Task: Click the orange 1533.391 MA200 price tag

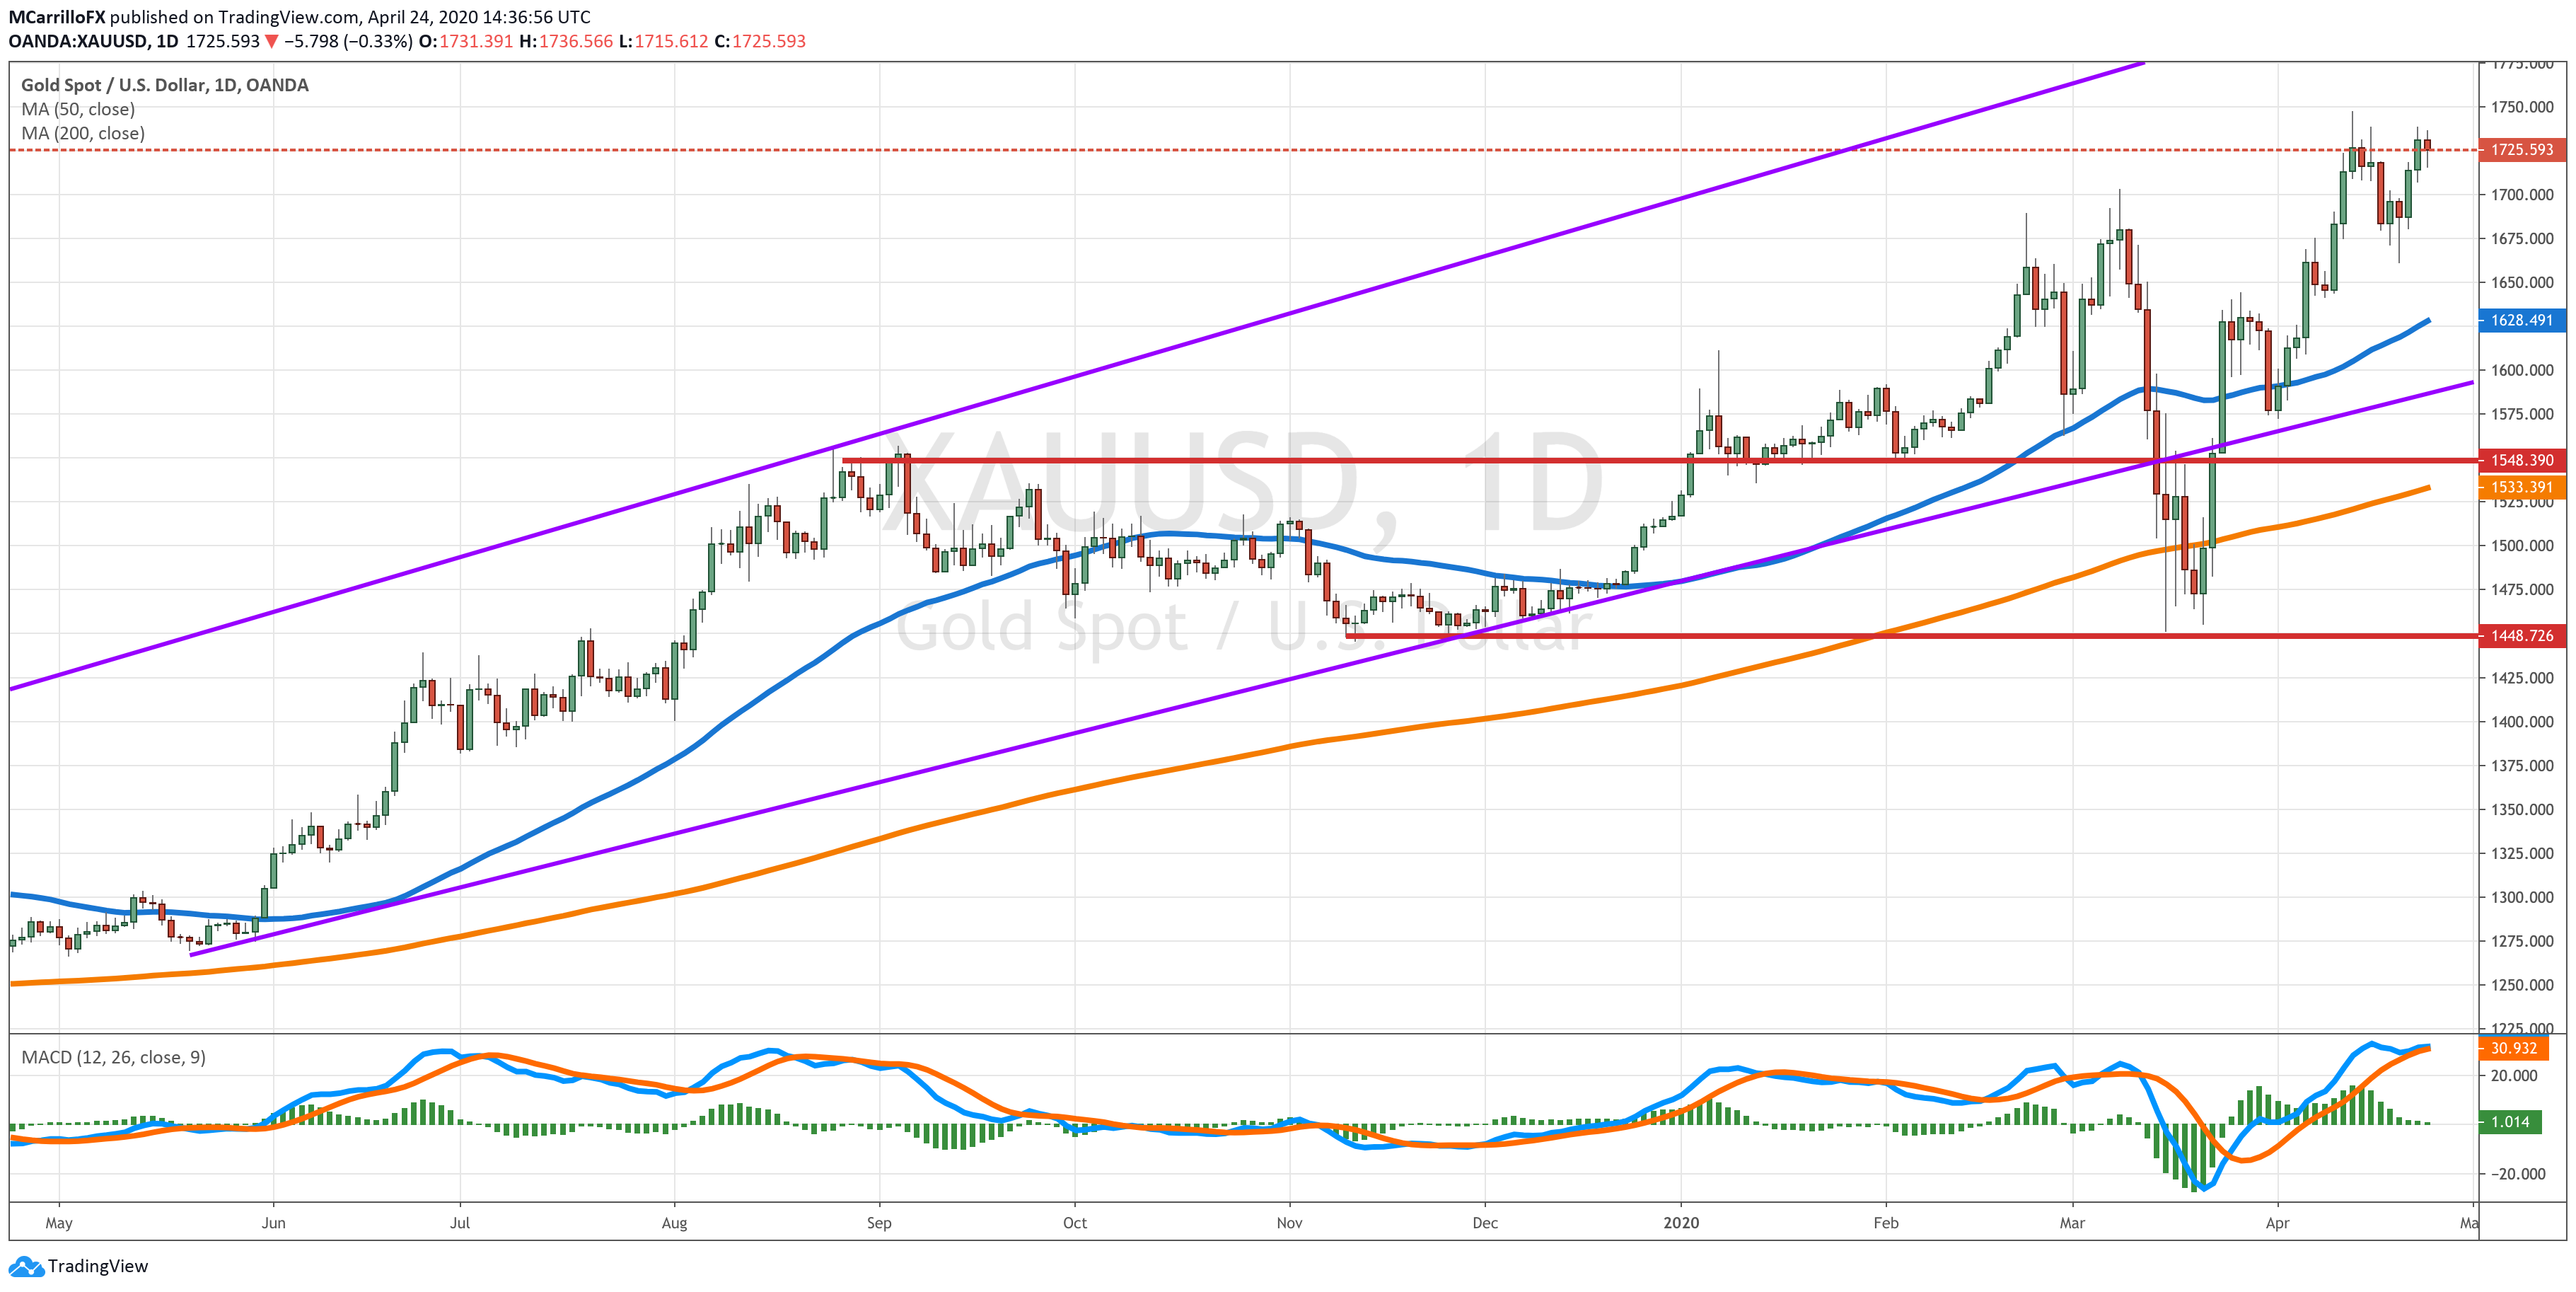Action: 2522,487
